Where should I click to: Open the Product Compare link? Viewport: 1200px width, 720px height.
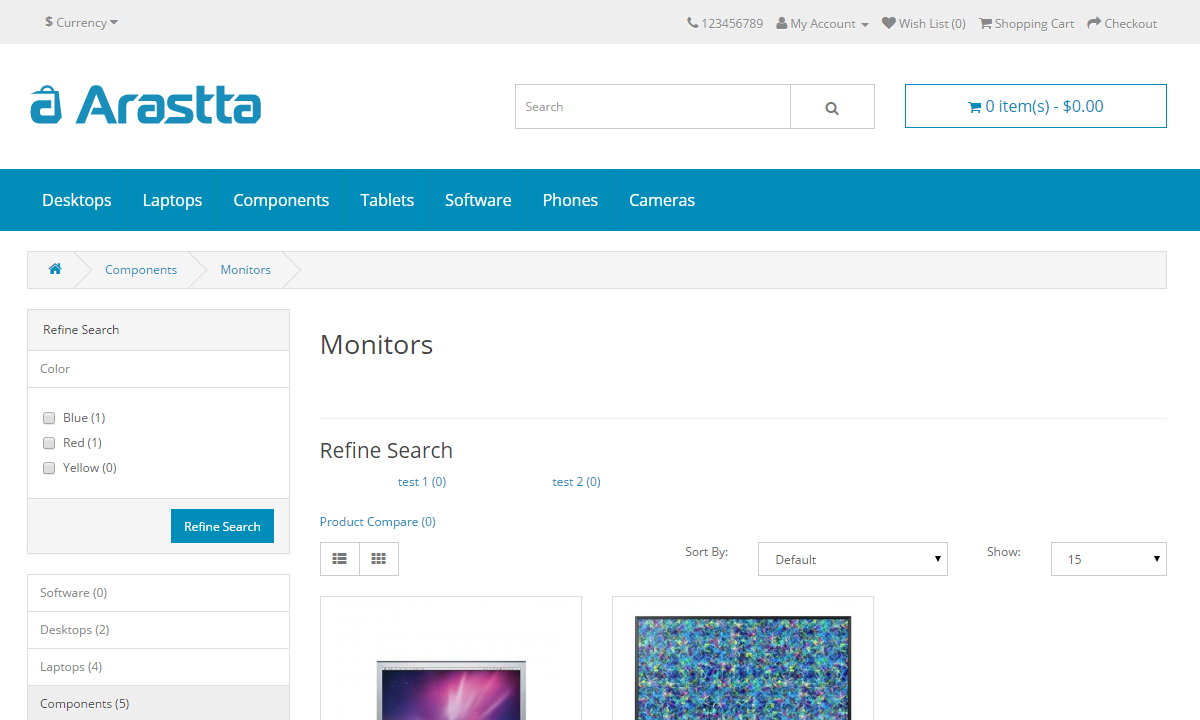pyautogui.click(x=378, y=522)
